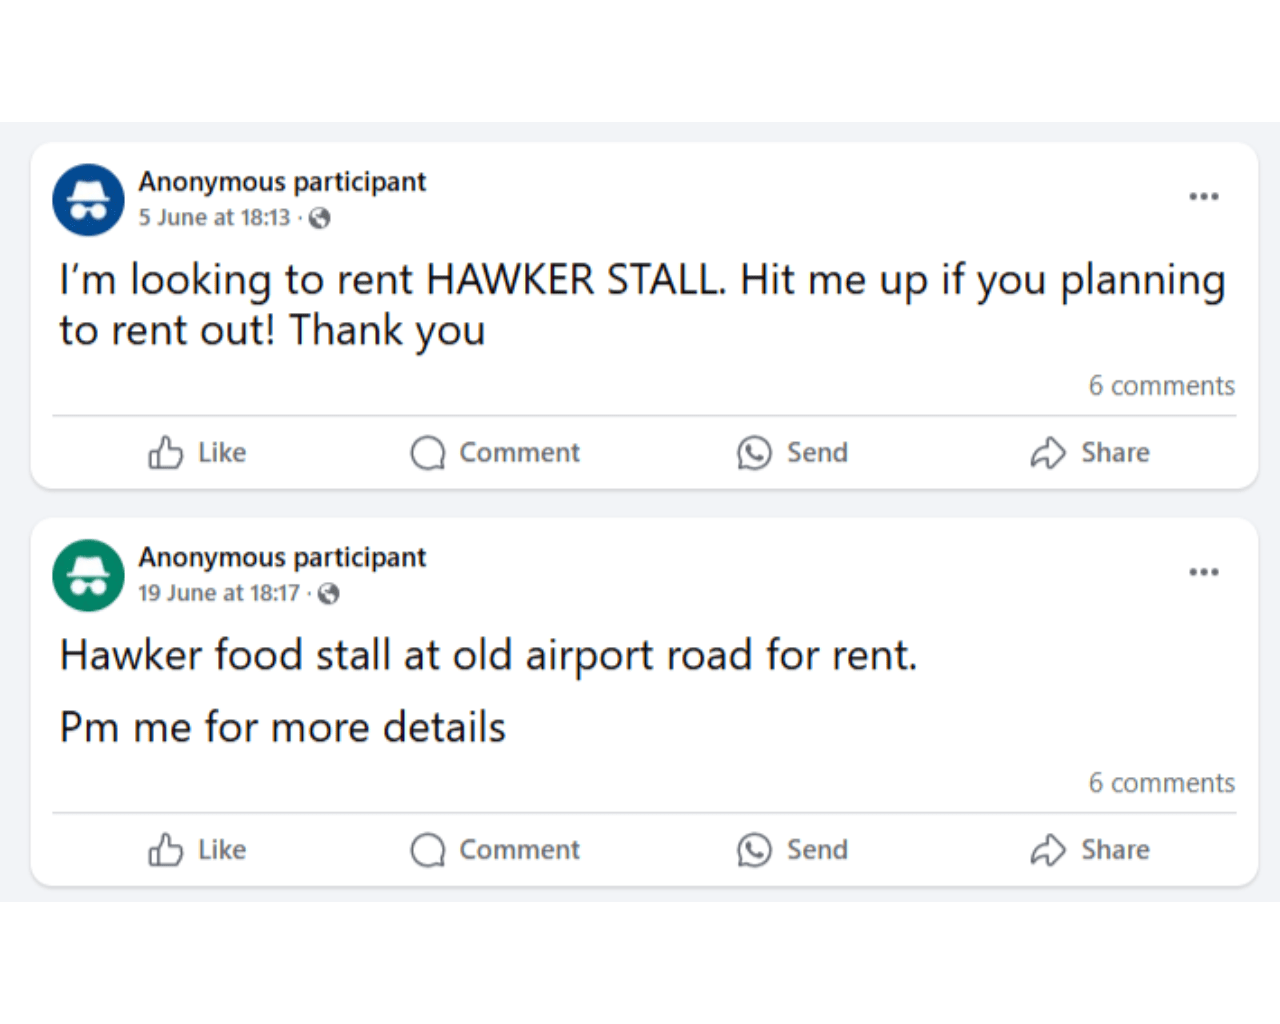Click globe privacy icon beside 5 June timestamp
The height and width of the screenshot is (1024, 1280).
point(319,218)
